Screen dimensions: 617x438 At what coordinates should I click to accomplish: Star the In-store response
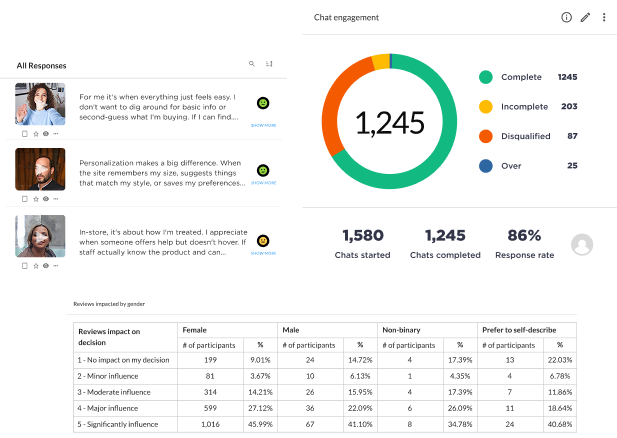coord(36,266)
